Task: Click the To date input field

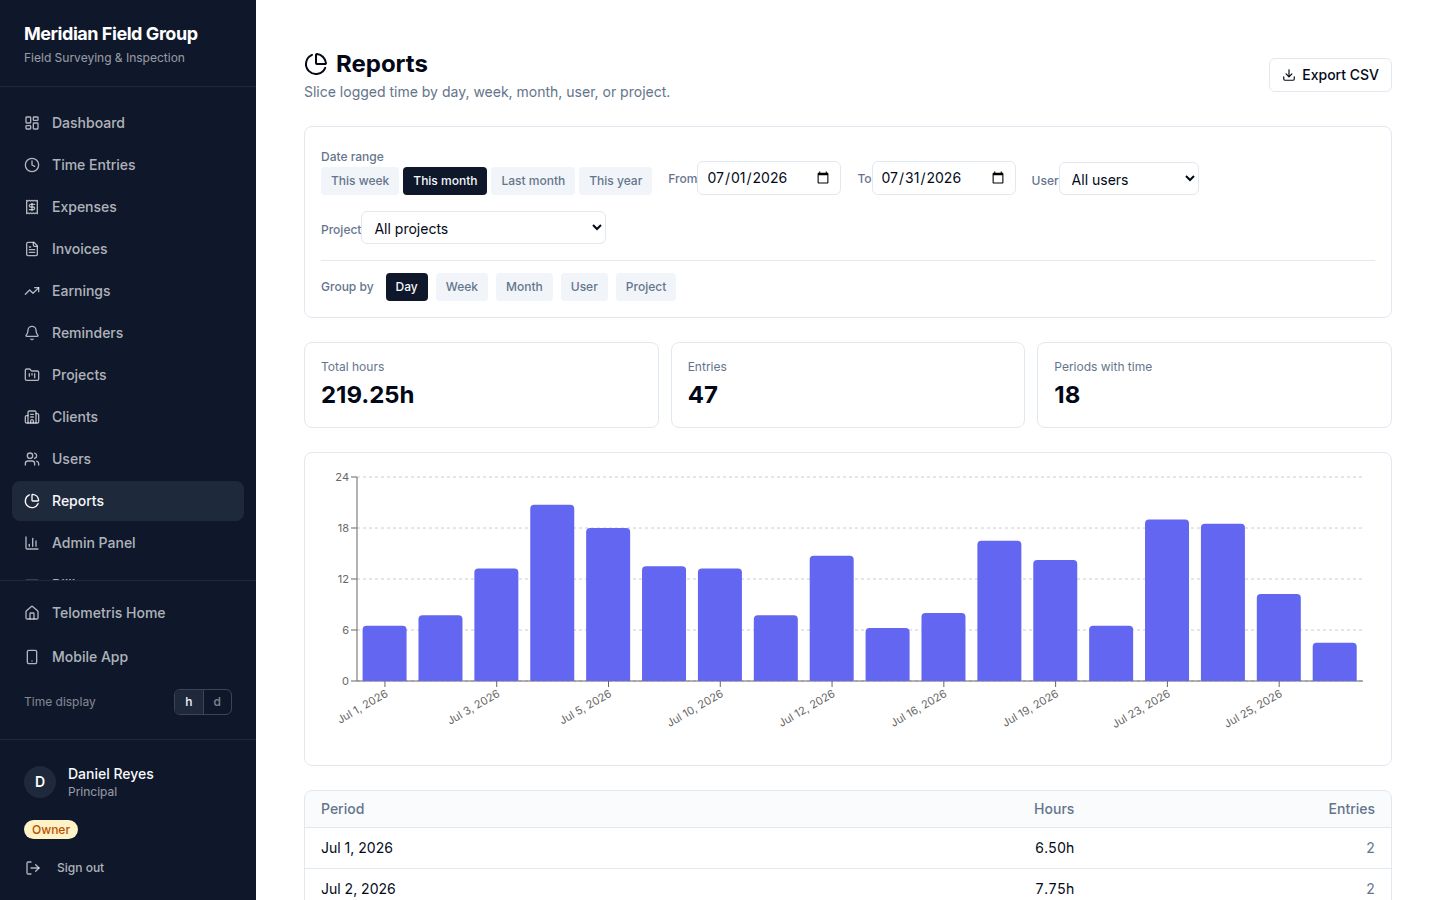Action: 943,178
